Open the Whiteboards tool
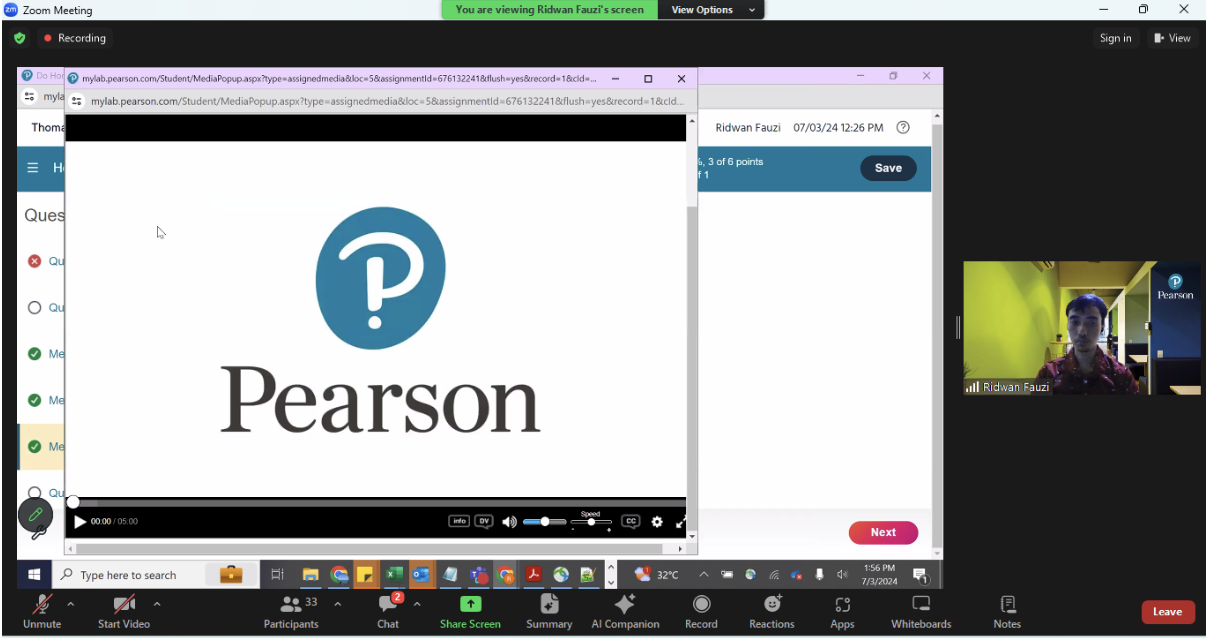 tap(921, 610)
